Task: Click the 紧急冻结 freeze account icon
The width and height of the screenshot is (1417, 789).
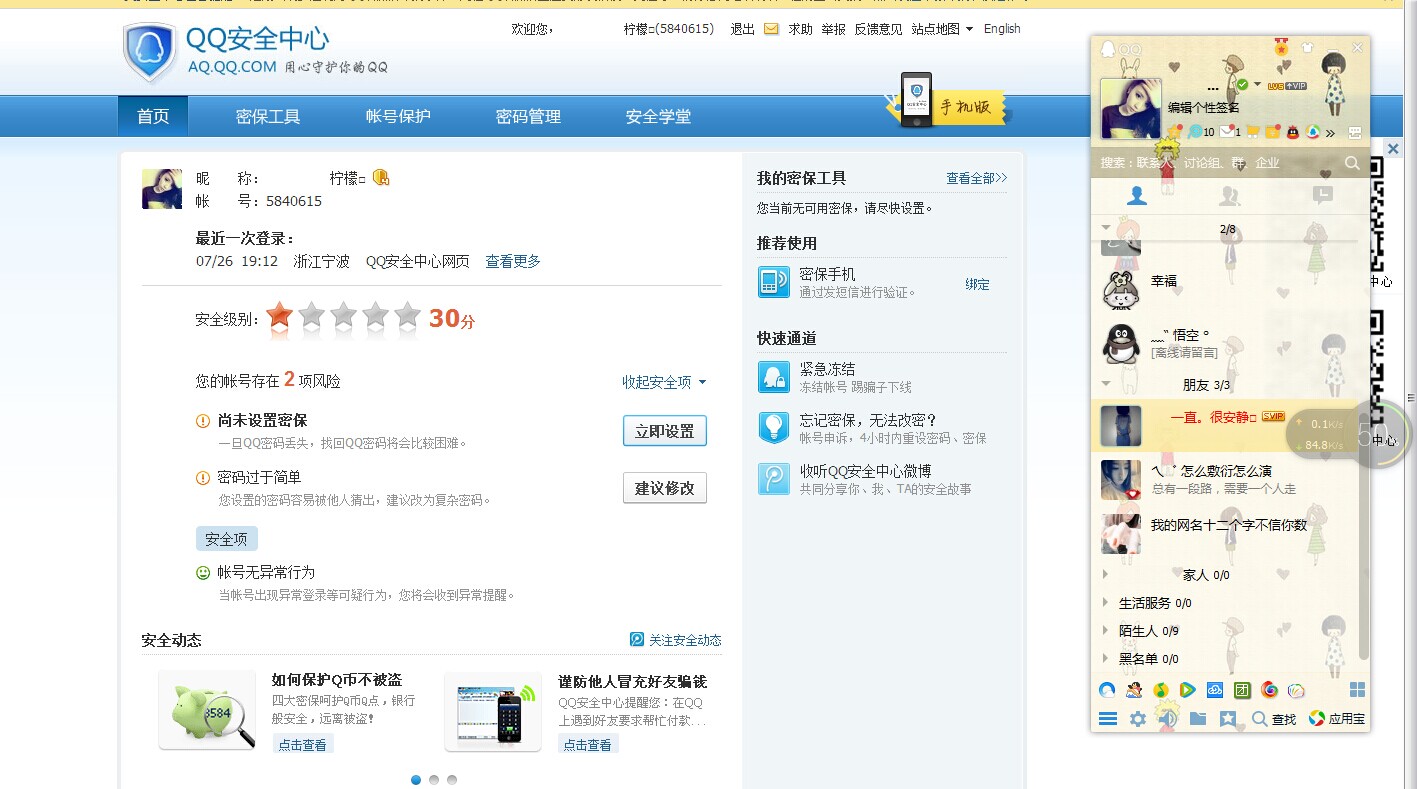Action: (774, 377)
